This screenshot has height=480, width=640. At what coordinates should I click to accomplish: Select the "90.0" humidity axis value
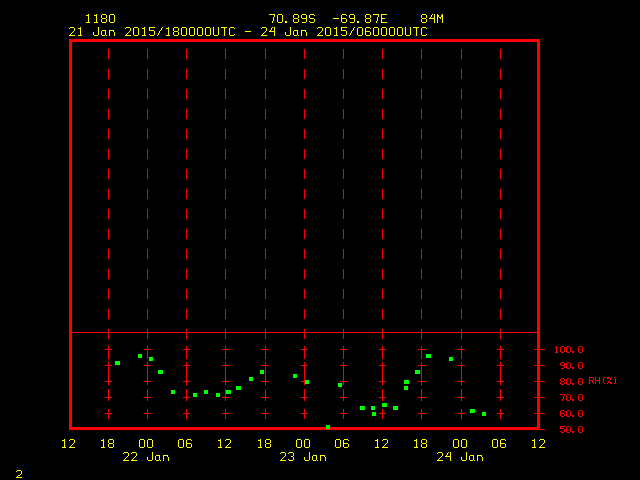click(571, 366)
